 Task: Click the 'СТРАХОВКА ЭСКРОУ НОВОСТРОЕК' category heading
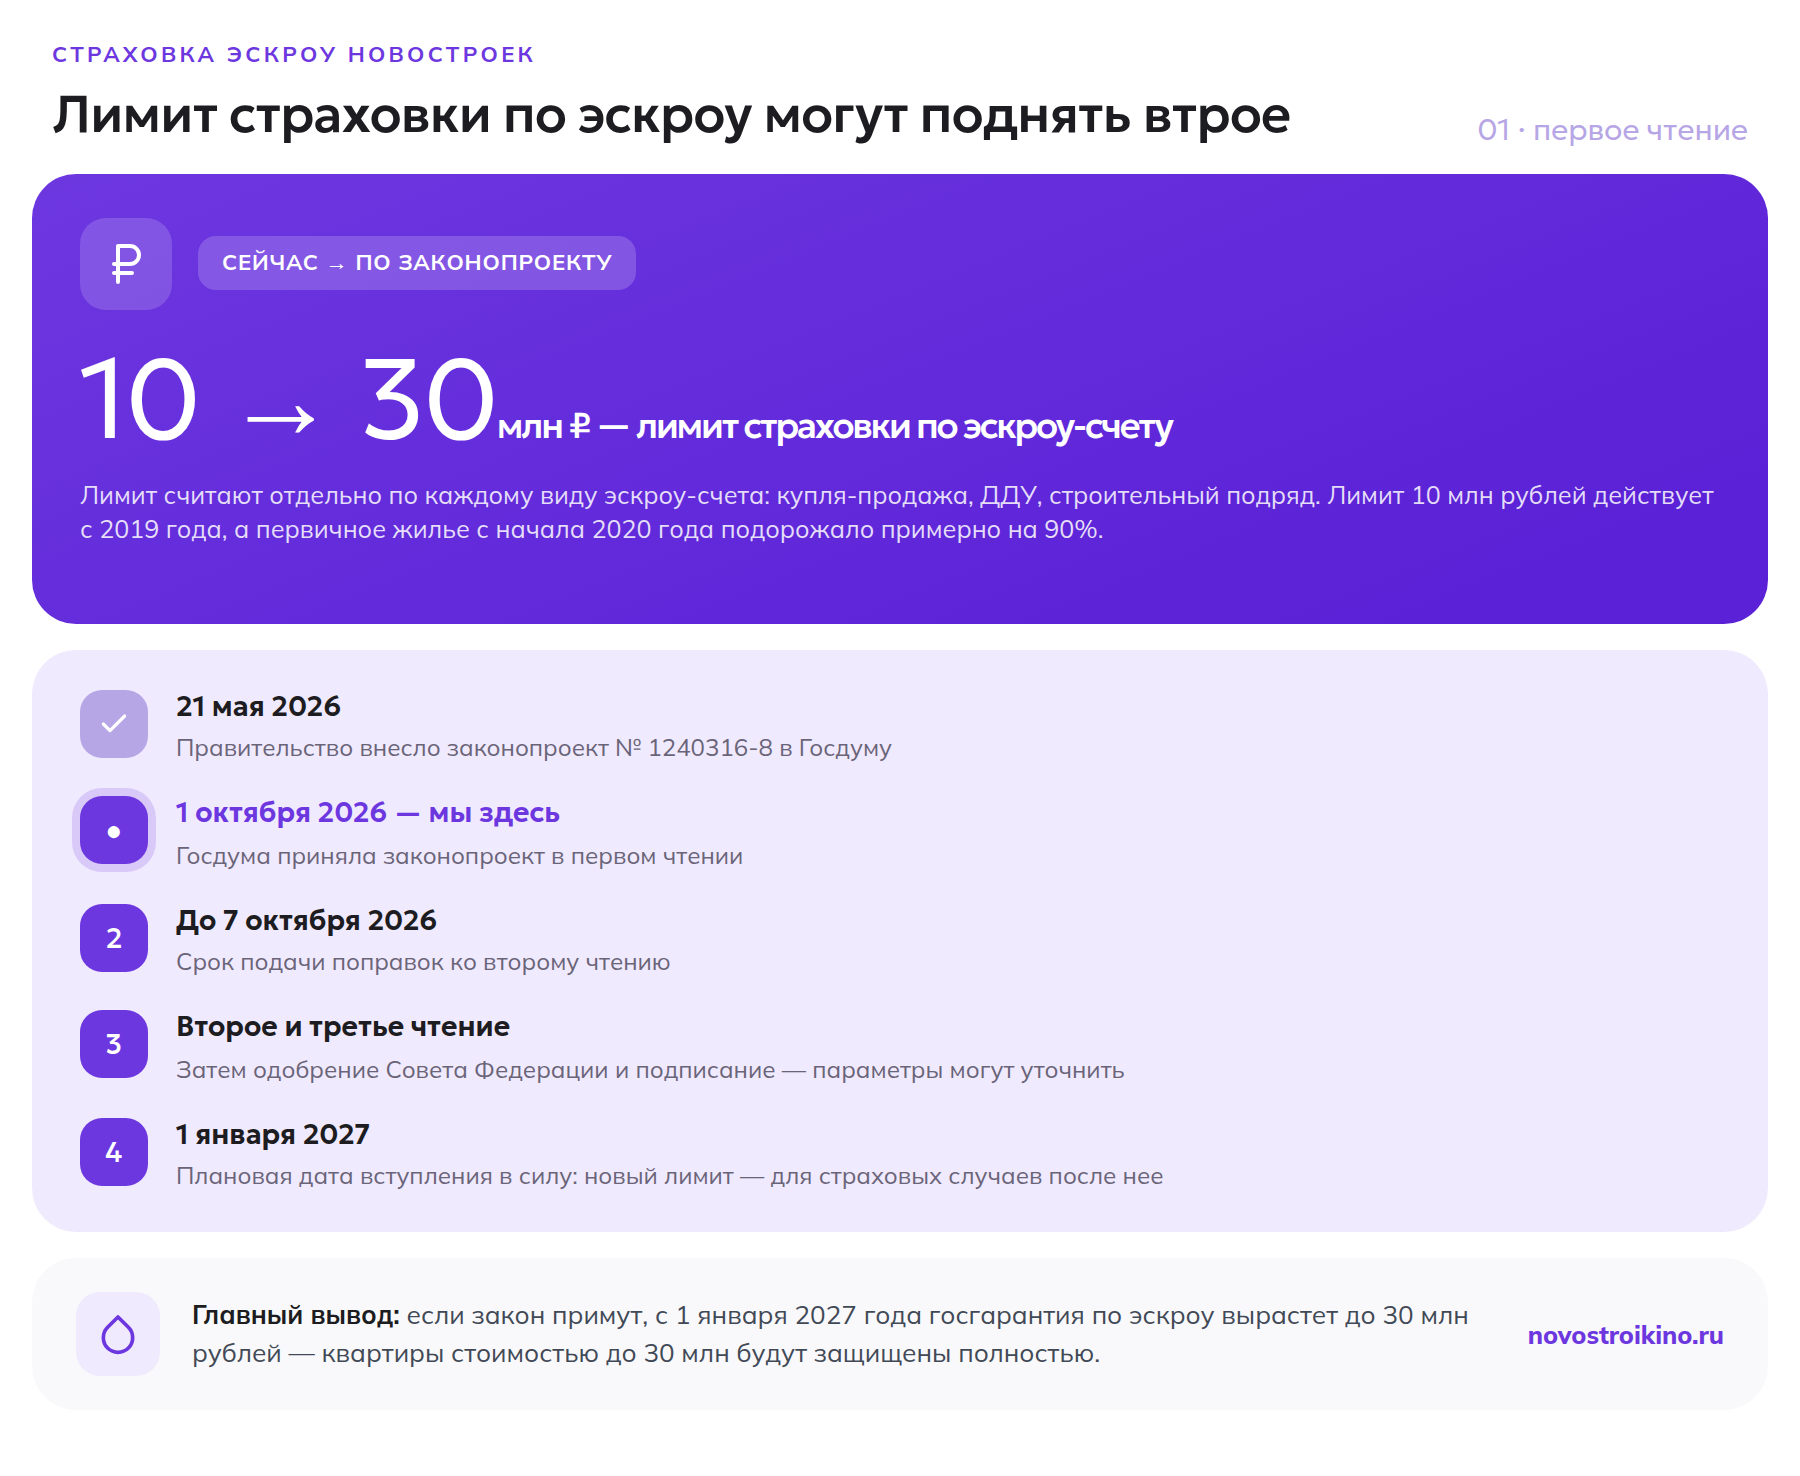coord(293,54)
